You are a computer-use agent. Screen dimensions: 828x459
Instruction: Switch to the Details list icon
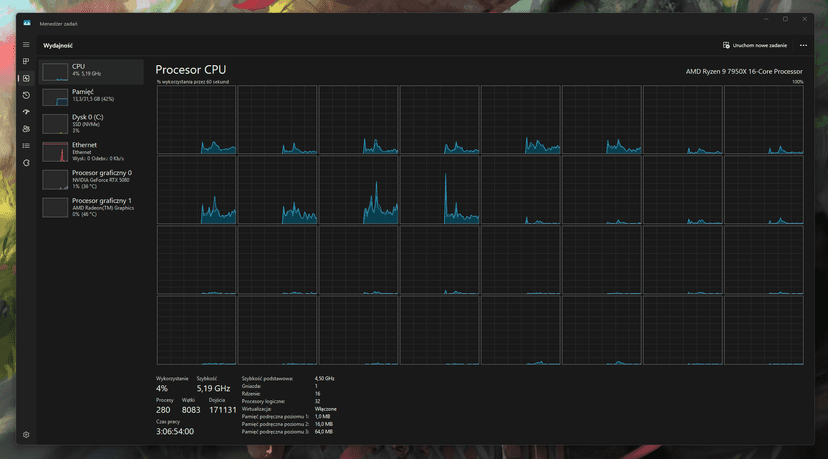[27, 145]
